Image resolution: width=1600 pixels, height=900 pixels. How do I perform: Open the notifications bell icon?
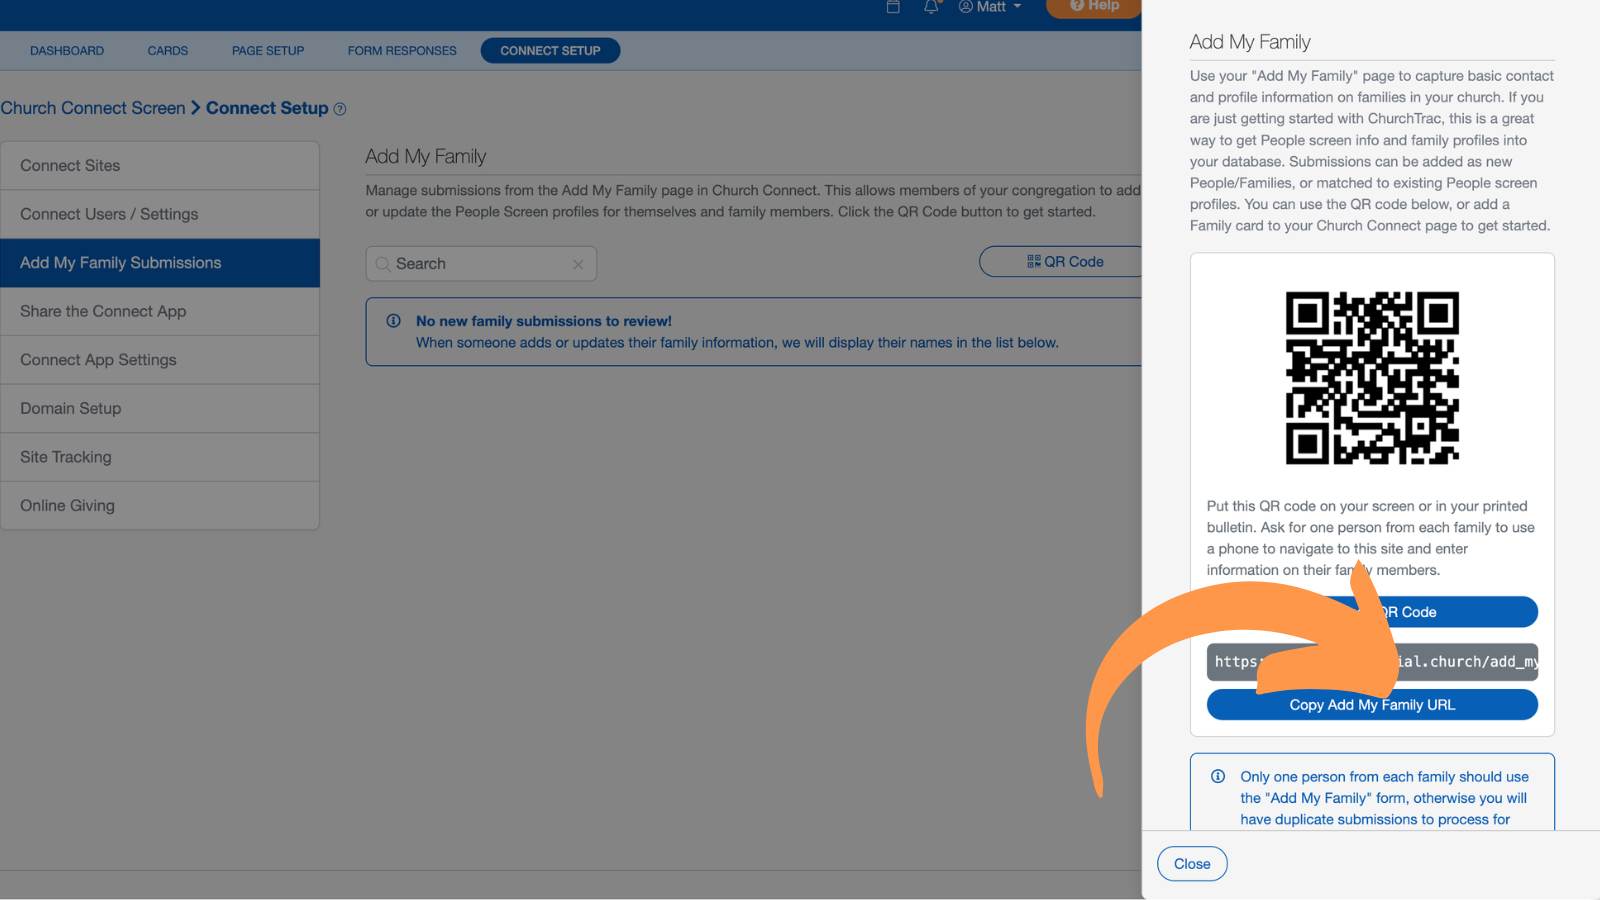pos(931,6)
